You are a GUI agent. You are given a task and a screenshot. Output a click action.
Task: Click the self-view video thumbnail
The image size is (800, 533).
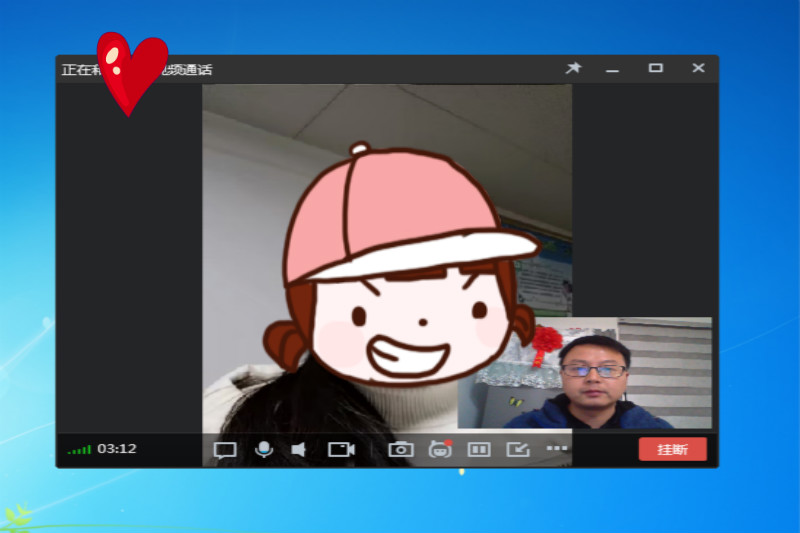click(585, 373)
